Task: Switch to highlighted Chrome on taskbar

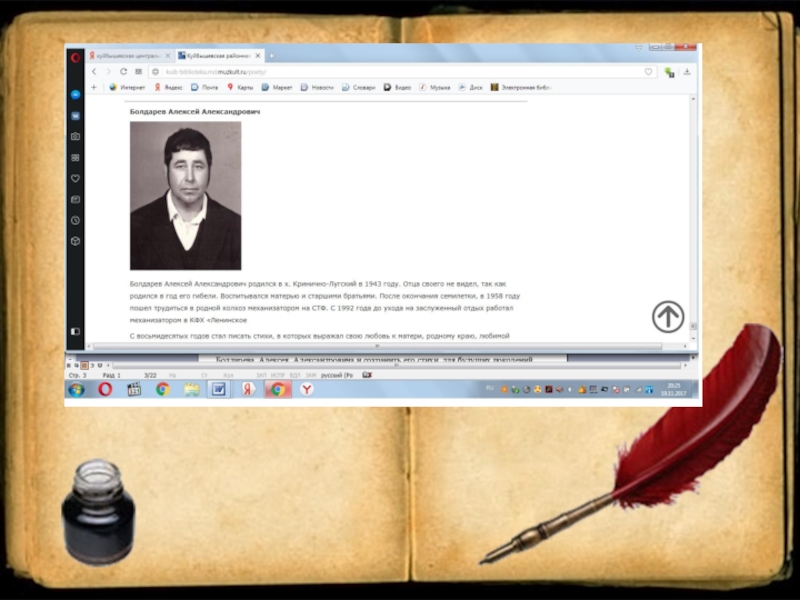Action: tap(278, 390)
